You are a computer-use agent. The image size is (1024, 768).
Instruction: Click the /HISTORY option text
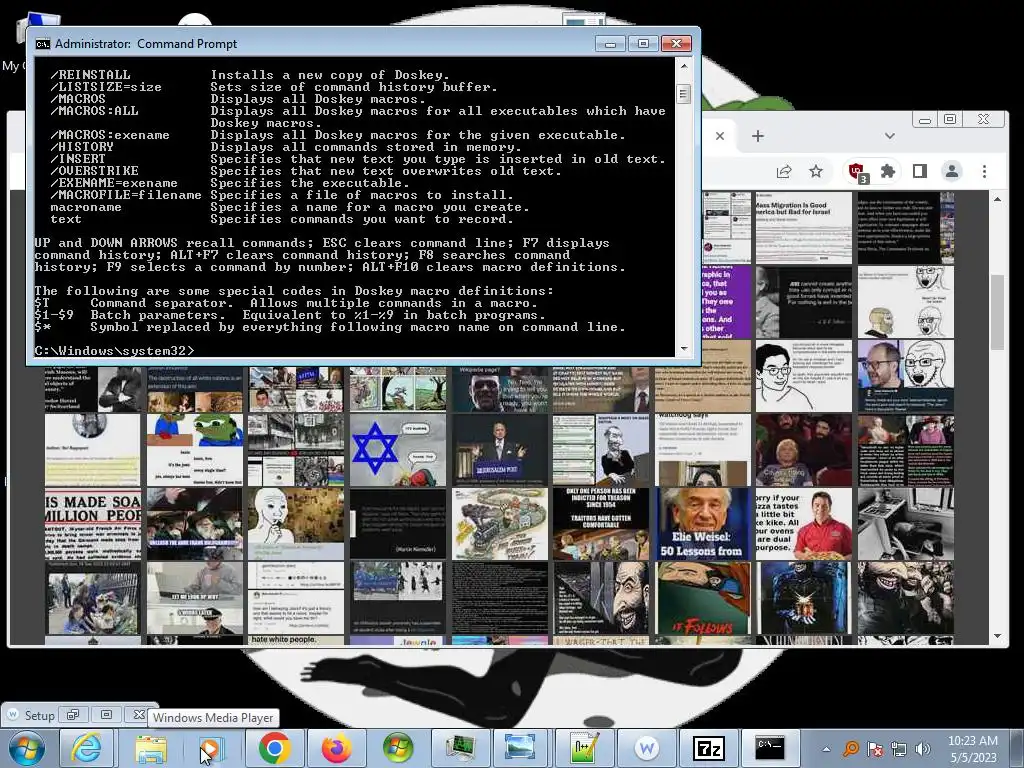[82, 147]
